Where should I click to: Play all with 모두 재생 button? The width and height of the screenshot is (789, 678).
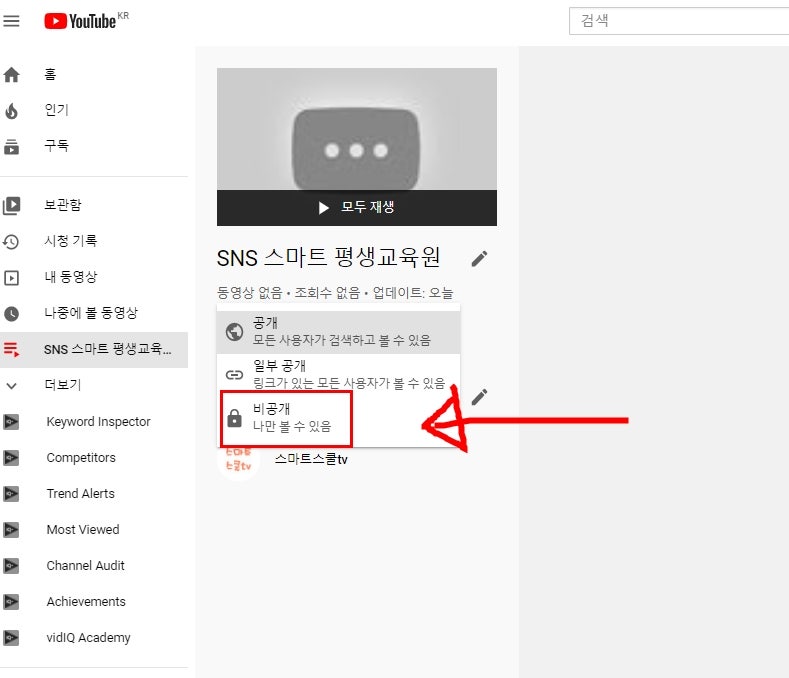[x=357, y=207]
